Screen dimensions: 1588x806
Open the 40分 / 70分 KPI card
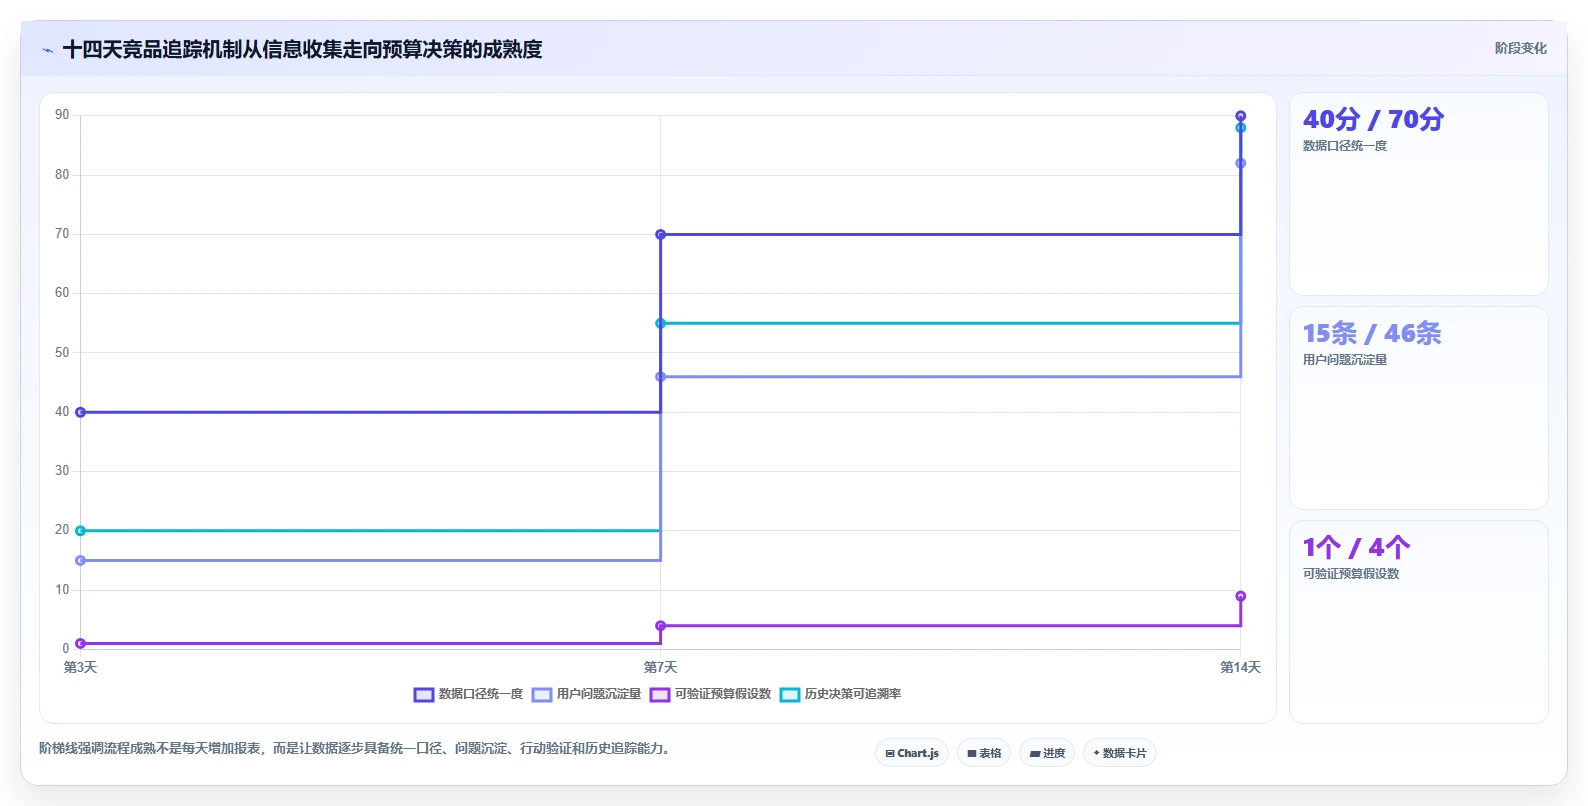tap(1418, 194)
